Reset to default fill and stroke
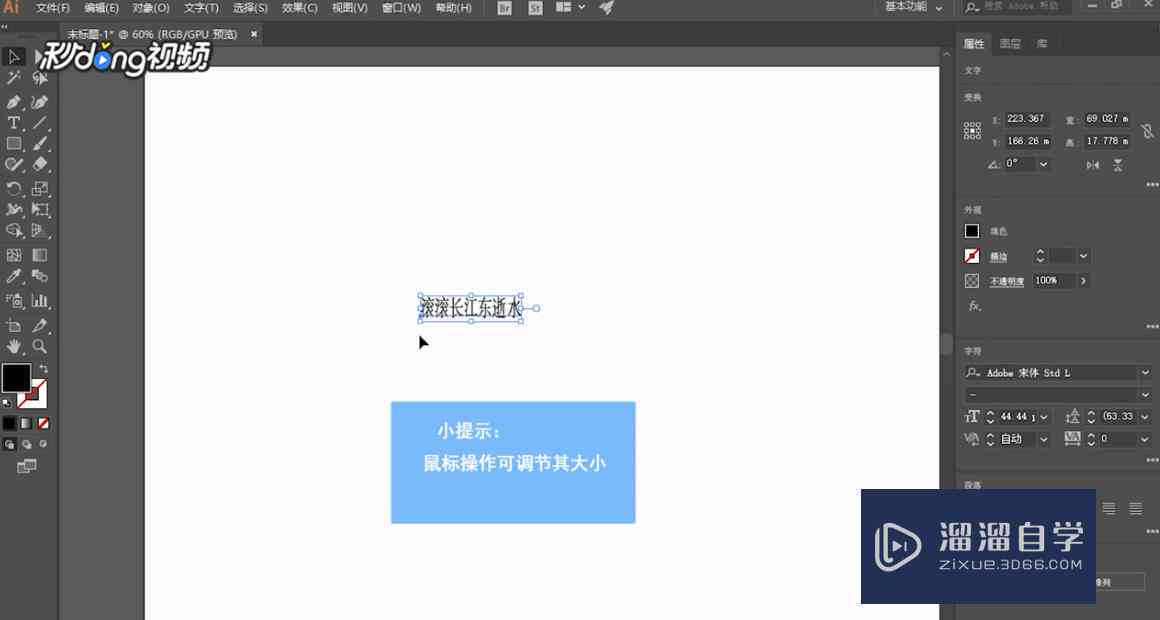The image size is (1160, 620). (7, 403)
